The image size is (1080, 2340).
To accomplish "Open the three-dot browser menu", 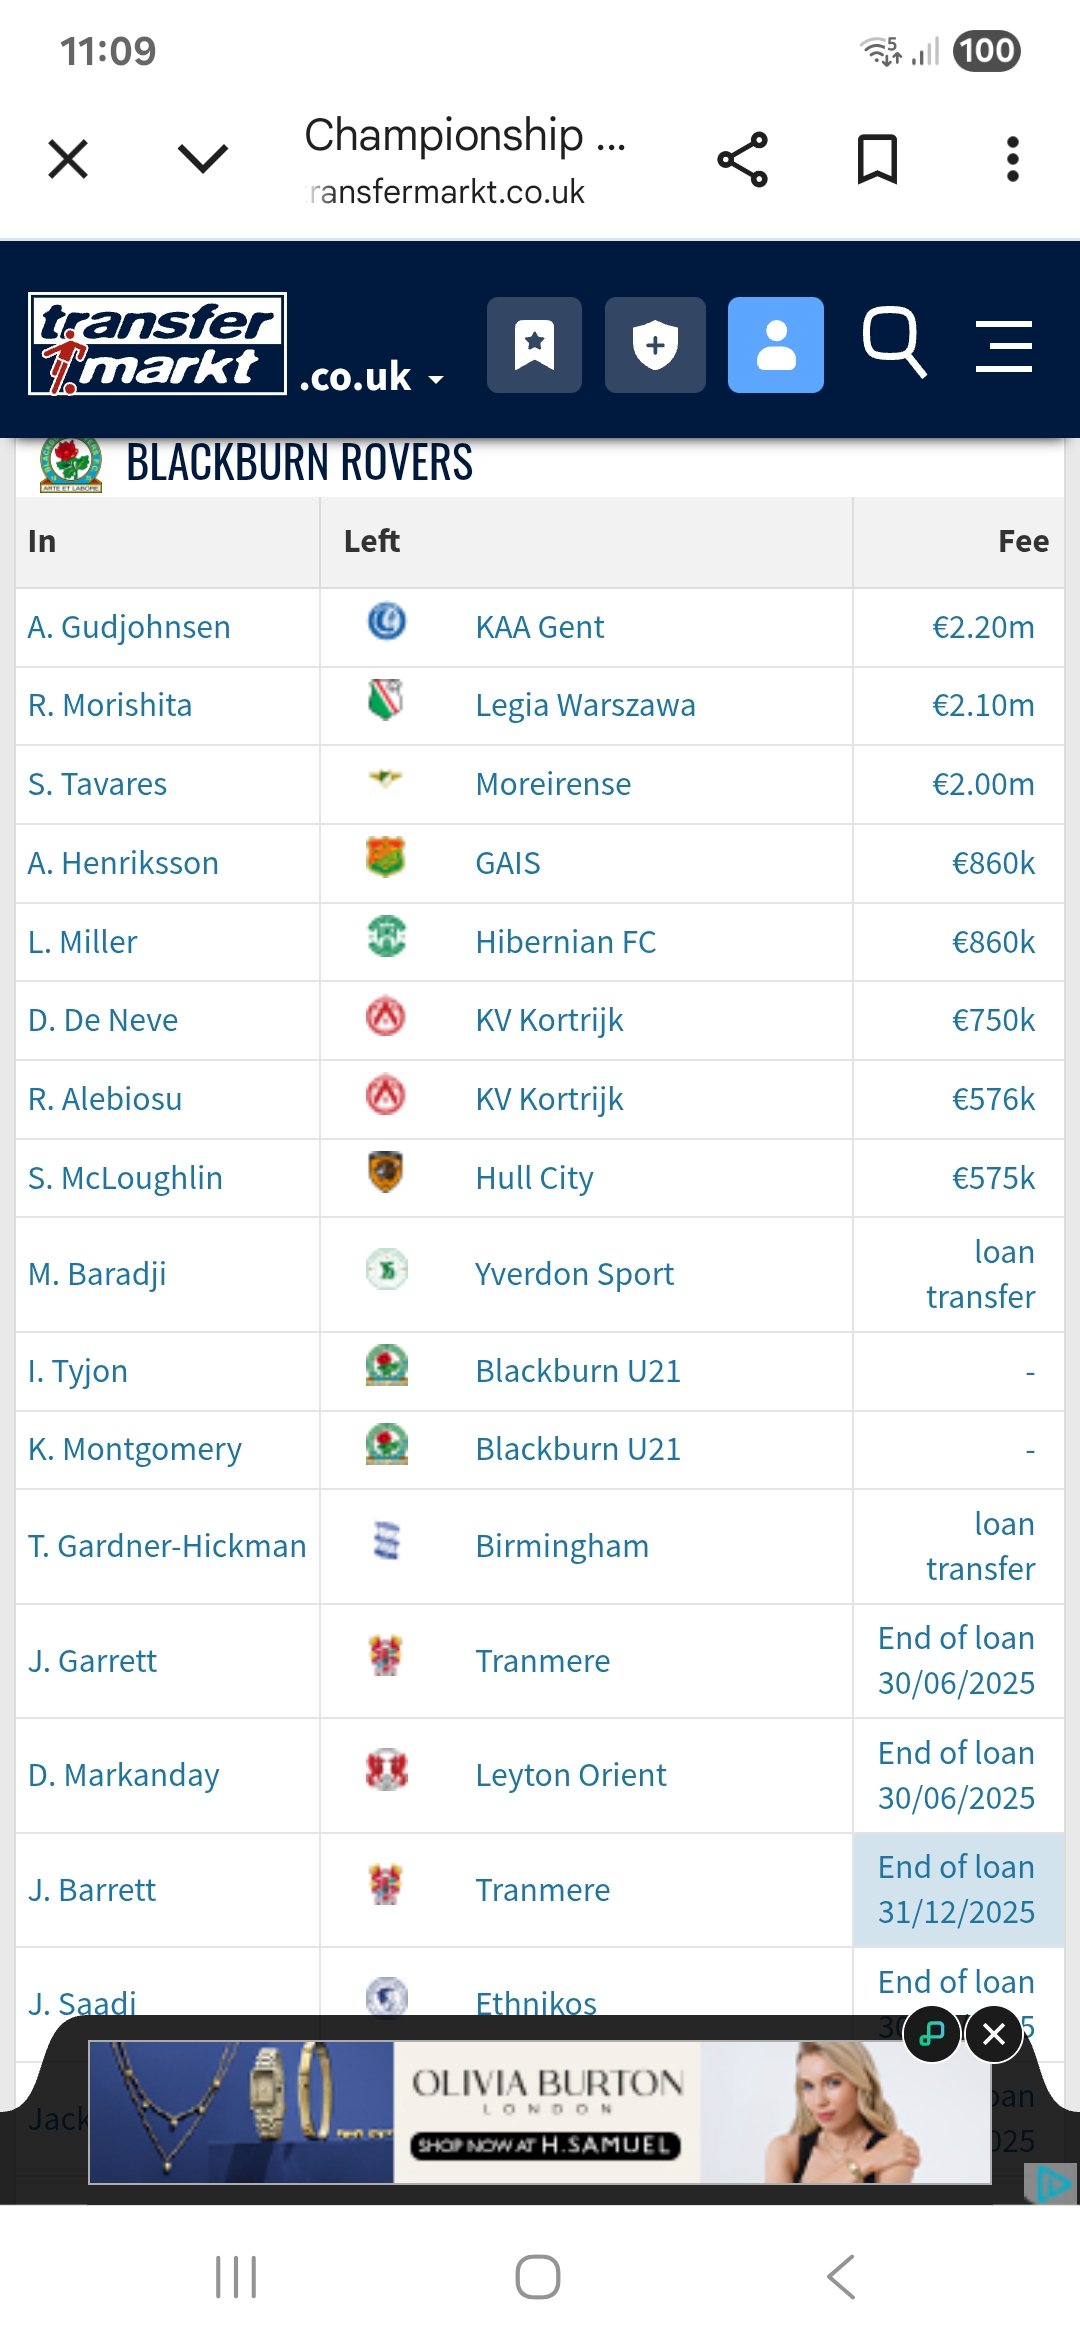I will pos(1012,159).
